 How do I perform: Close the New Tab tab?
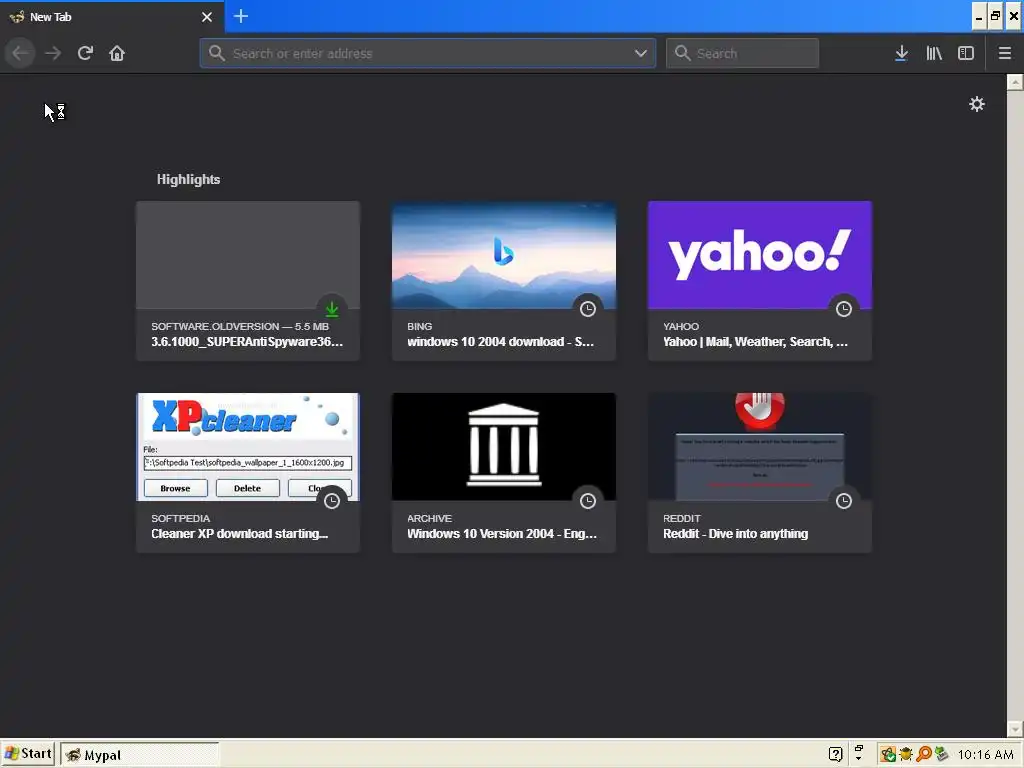click(207, 17)
